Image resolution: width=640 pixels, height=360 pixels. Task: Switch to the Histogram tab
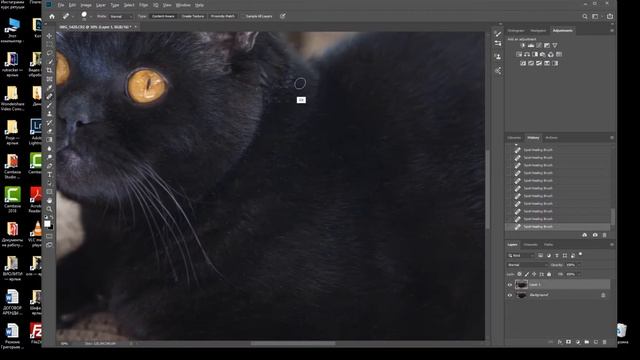point(516,31)
